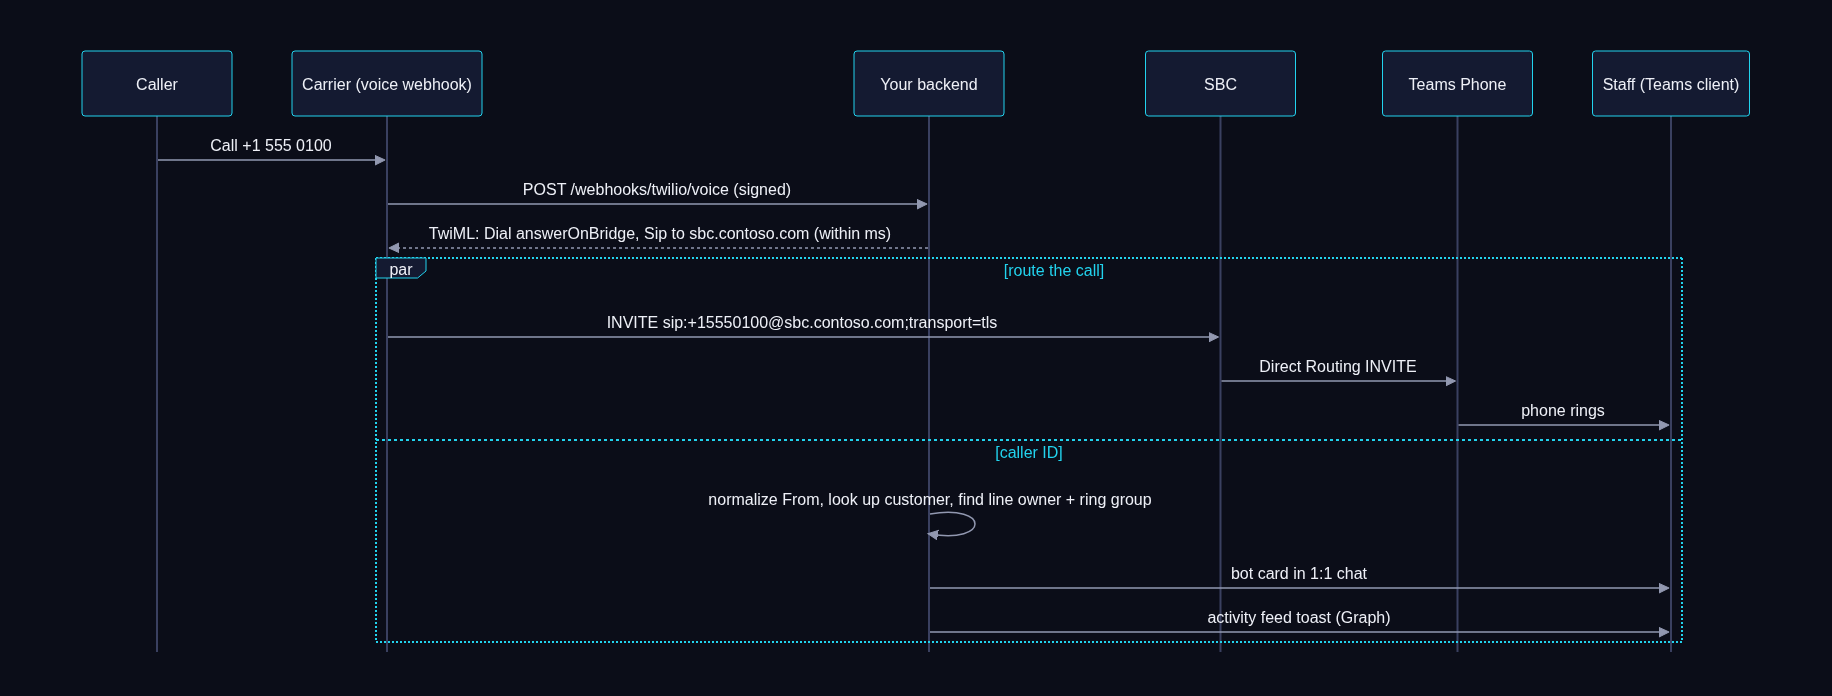1832x696 pixels.
Task: Click the 'INVITE sip:+15550100@sbc.contoso.com' message label
Action: point(802,323)
